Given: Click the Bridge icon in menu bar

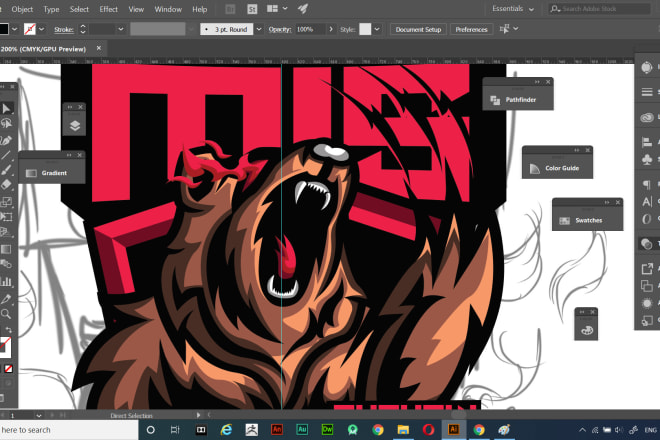Looking at the screenshot, I should click(230, 9).
